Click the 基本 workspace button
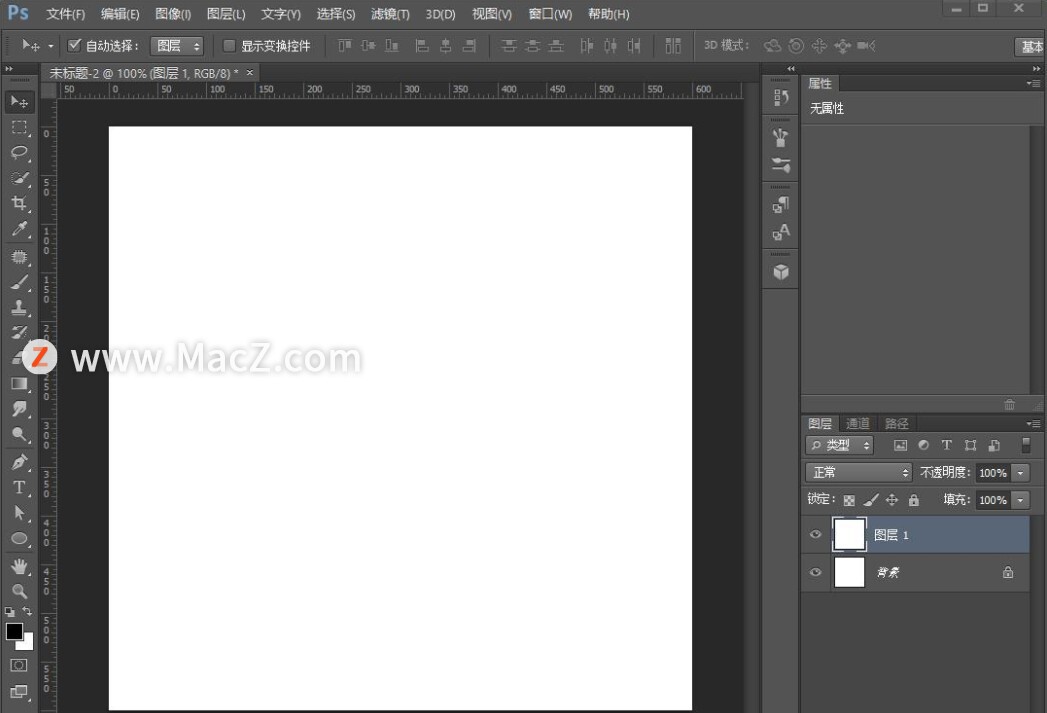Image resolution: width=1047 pixels, height=713 pixels. click(x=1031, y=46)
